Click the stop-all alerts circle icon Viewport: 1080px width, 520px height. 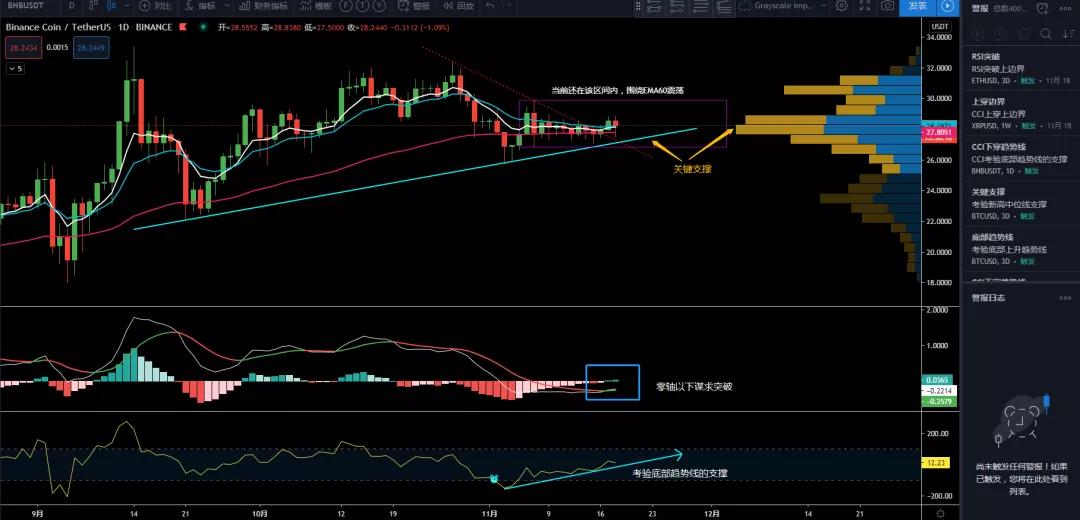(x=1000, y=34)
